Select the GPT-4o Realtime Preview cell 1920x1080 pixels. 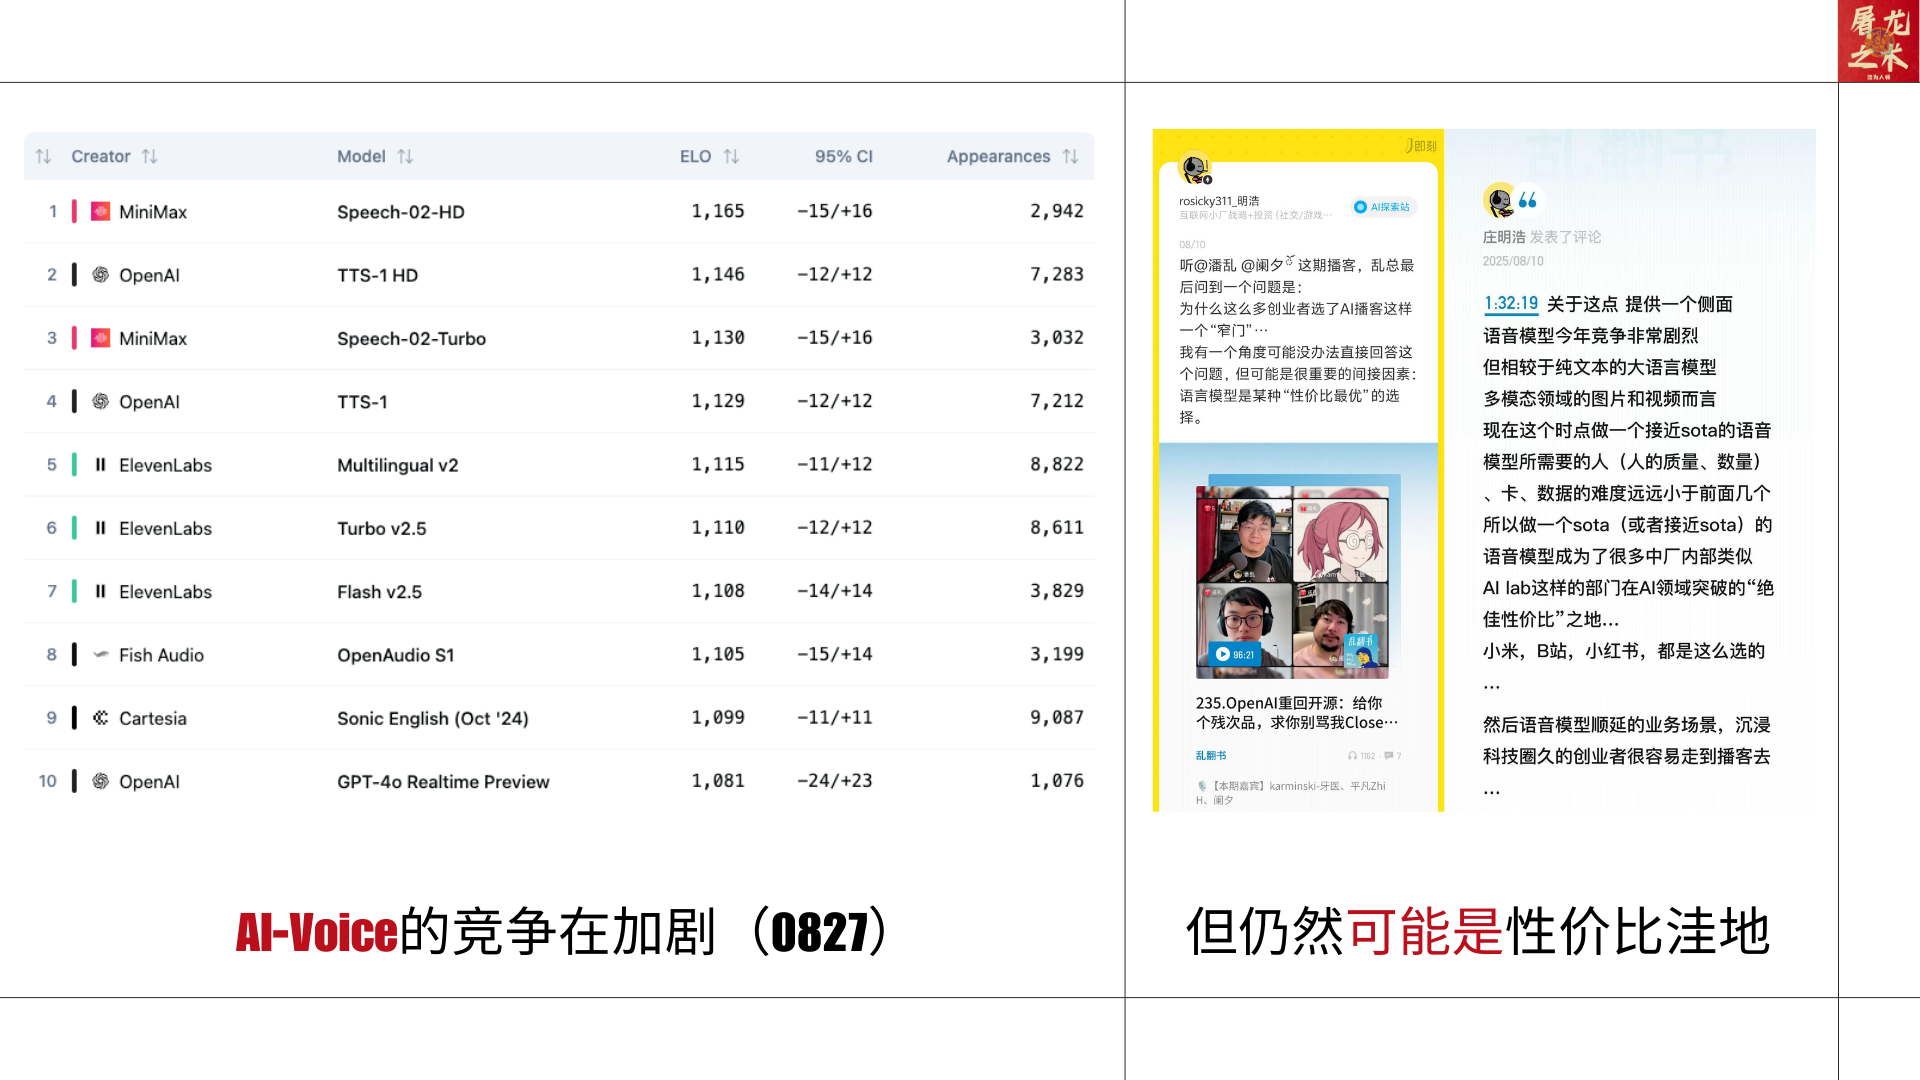(443, 782)
